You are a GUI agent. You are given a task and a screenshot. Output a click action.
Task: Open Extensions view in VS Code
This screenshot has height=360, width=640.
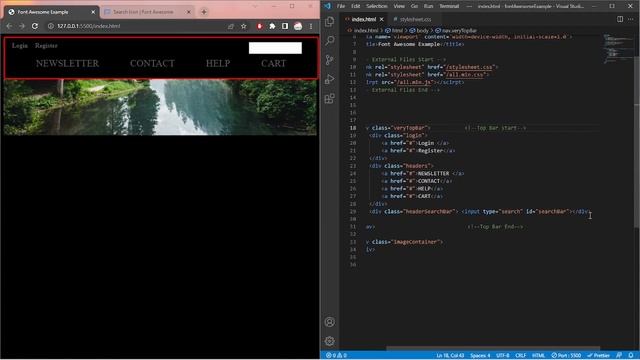click(x=329, y=98)
